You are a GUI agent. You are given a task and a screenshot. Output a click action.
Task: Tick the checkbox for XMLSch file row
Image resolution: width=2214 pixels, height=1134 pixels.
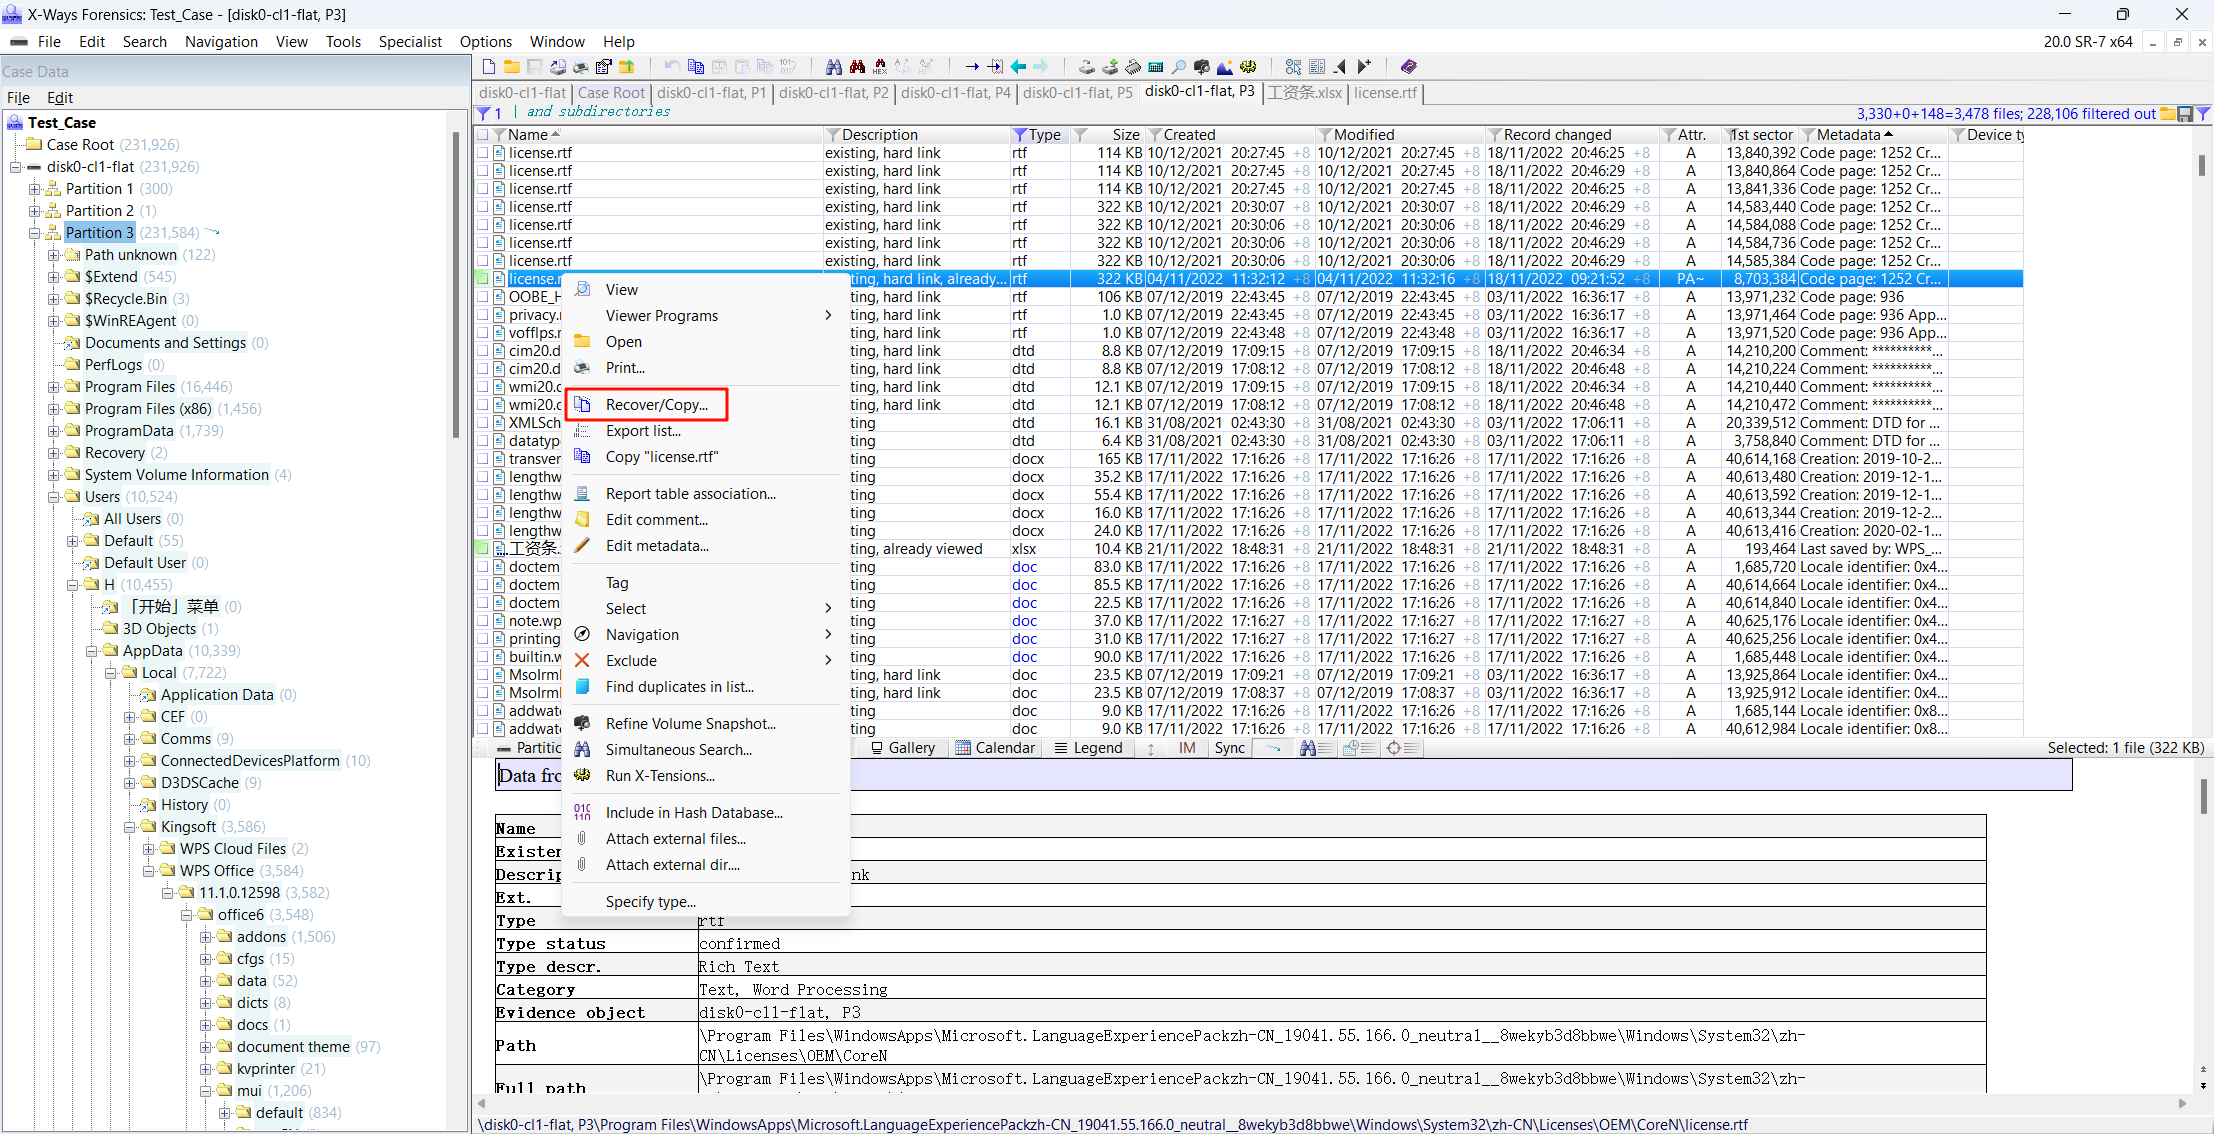483,423
